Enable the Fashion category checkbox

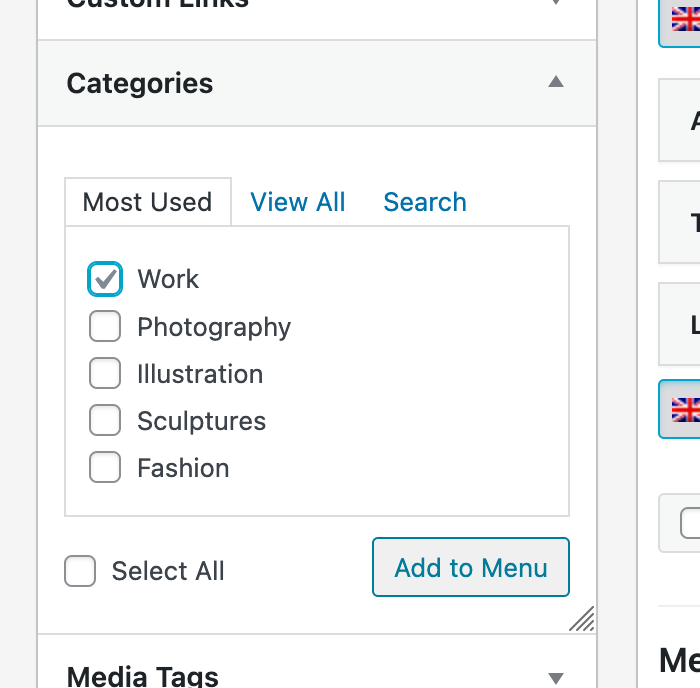(x=105, y=467)
